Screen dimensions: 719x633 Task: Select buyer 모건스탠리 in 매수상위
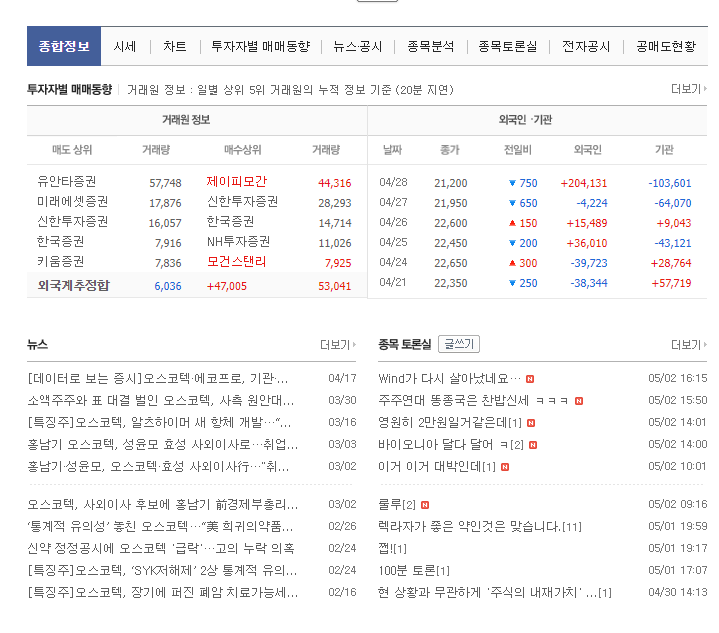pos(237,261)
